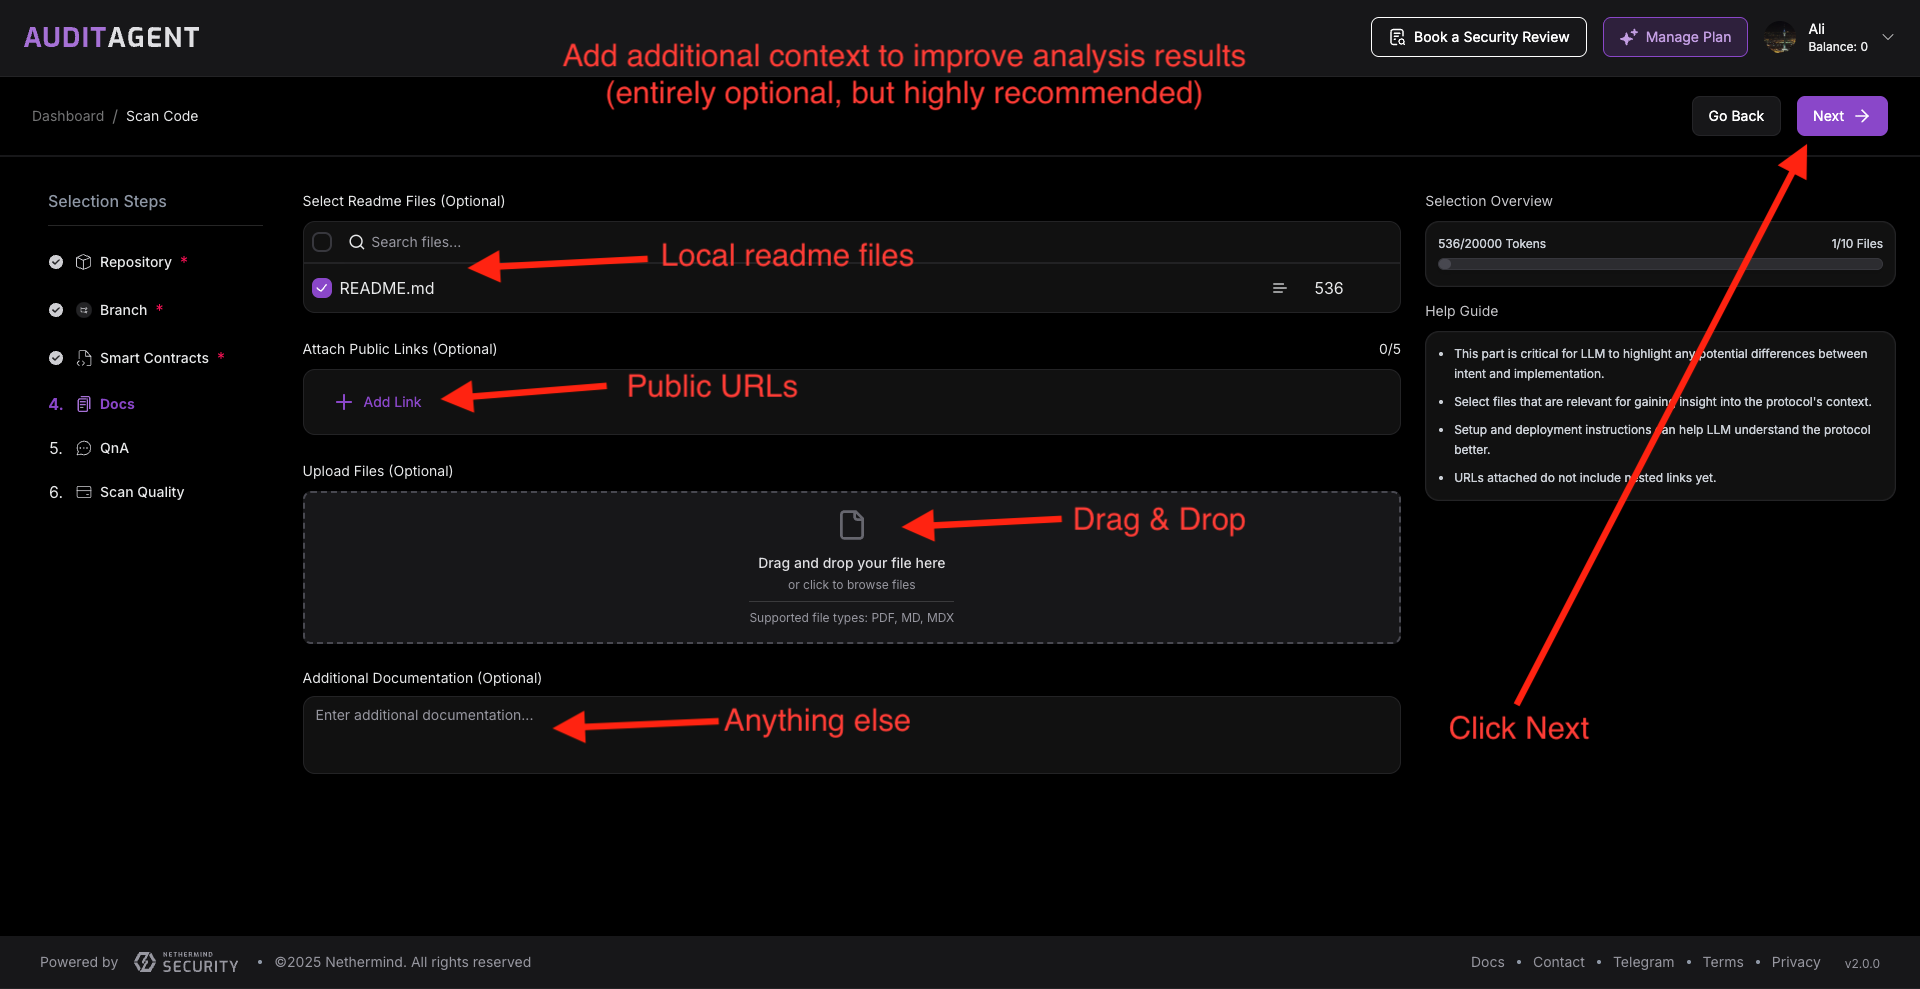Select the Docs step icon
Viewport: 1920px width, 989px height.
[84, 404]
